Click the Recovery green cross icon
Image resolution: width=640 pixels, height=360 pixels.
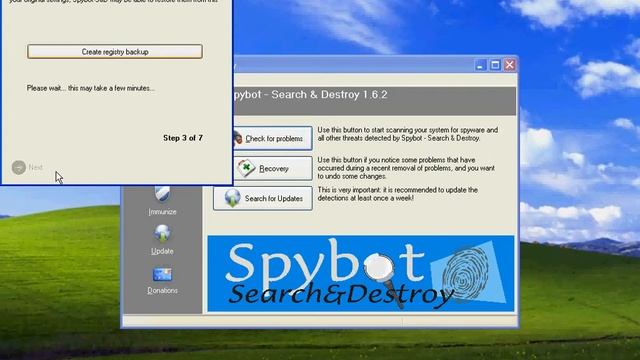[246, 168]
